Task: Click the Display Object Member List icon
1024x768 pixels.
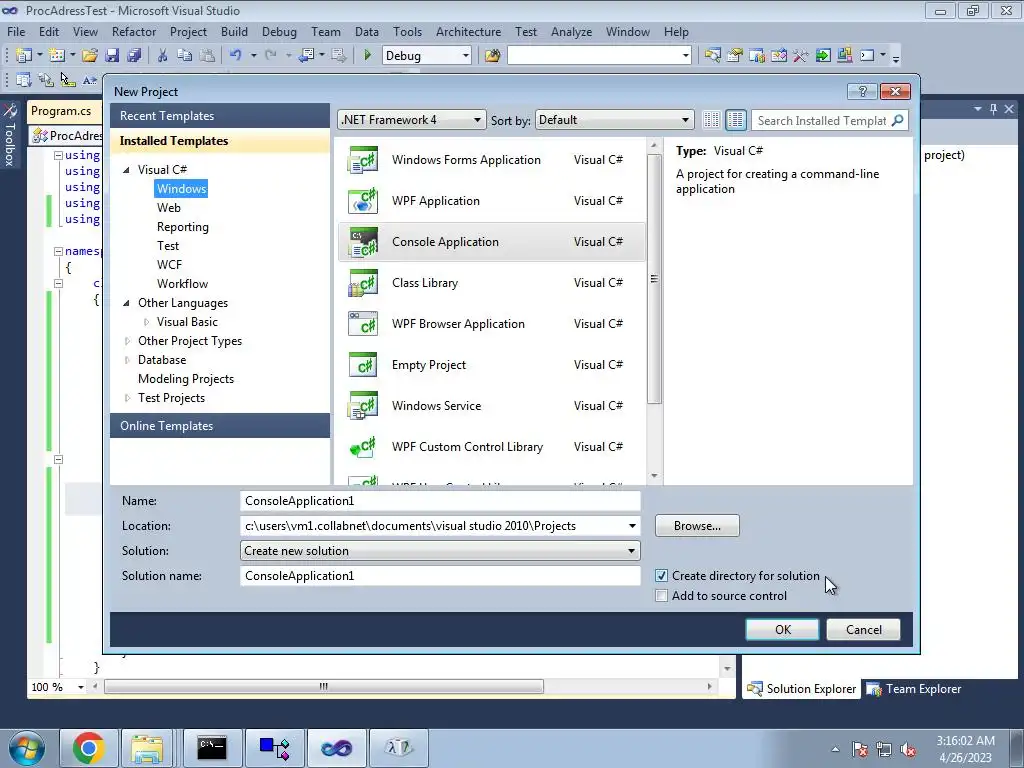Action: coord(24,80)
